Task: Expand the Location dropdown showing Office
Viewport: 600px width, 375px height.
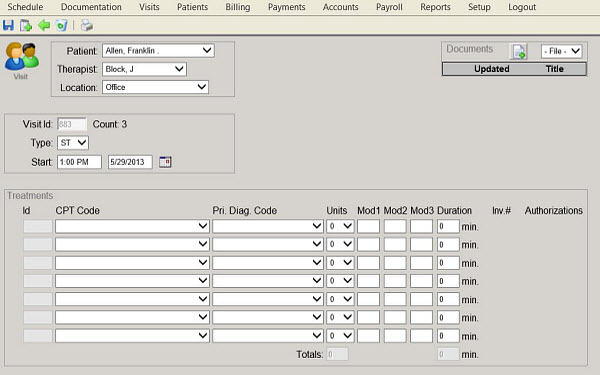Action: (x=155, y=87)
